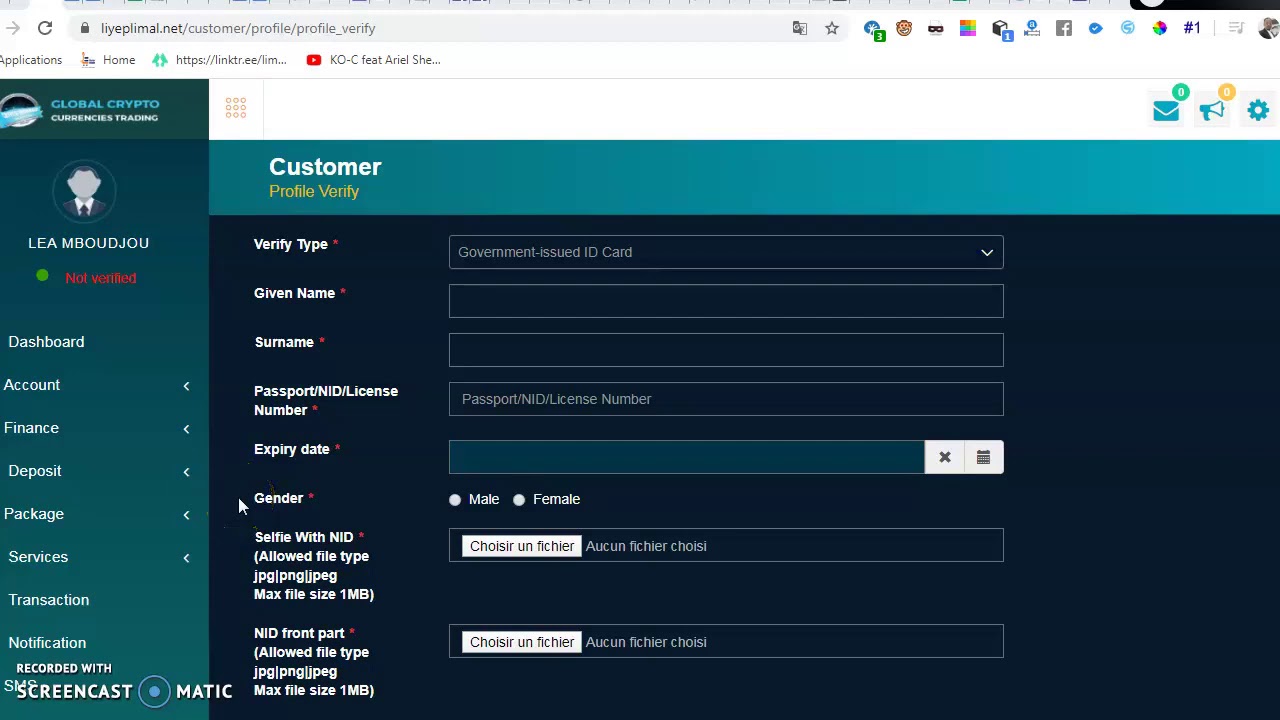This screenshot has width=1280, height=720.
Task: Select Female gender radio button
Action: 519,499
